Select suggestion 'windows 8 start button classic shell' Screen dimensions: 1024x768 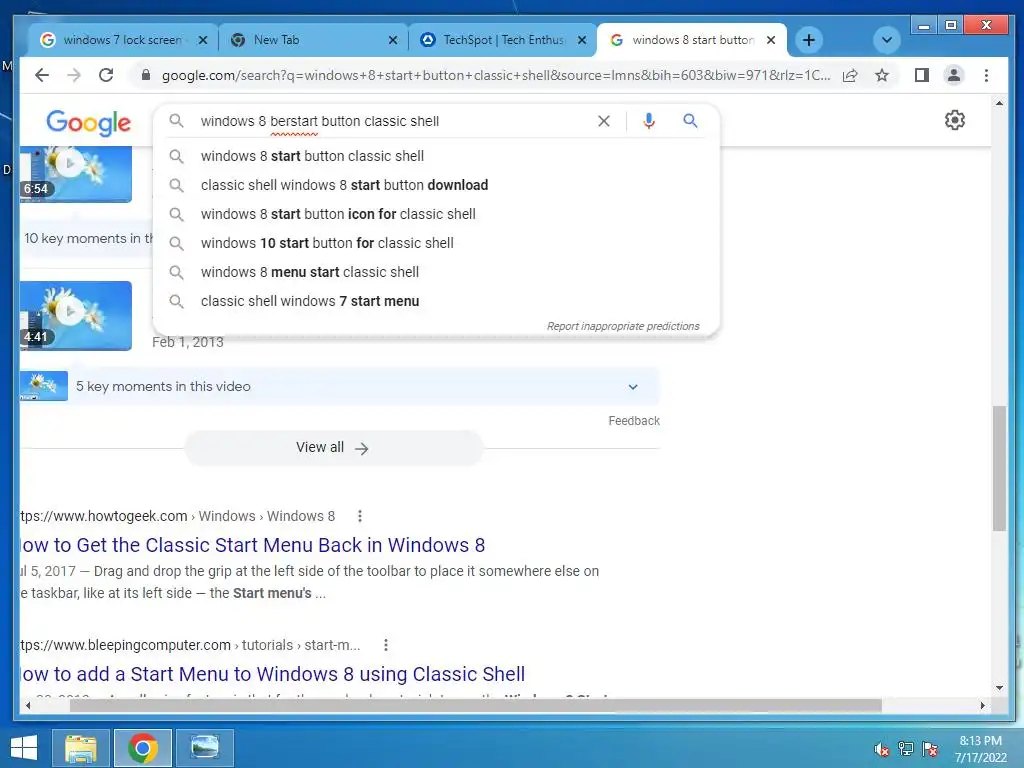point(436,156)
